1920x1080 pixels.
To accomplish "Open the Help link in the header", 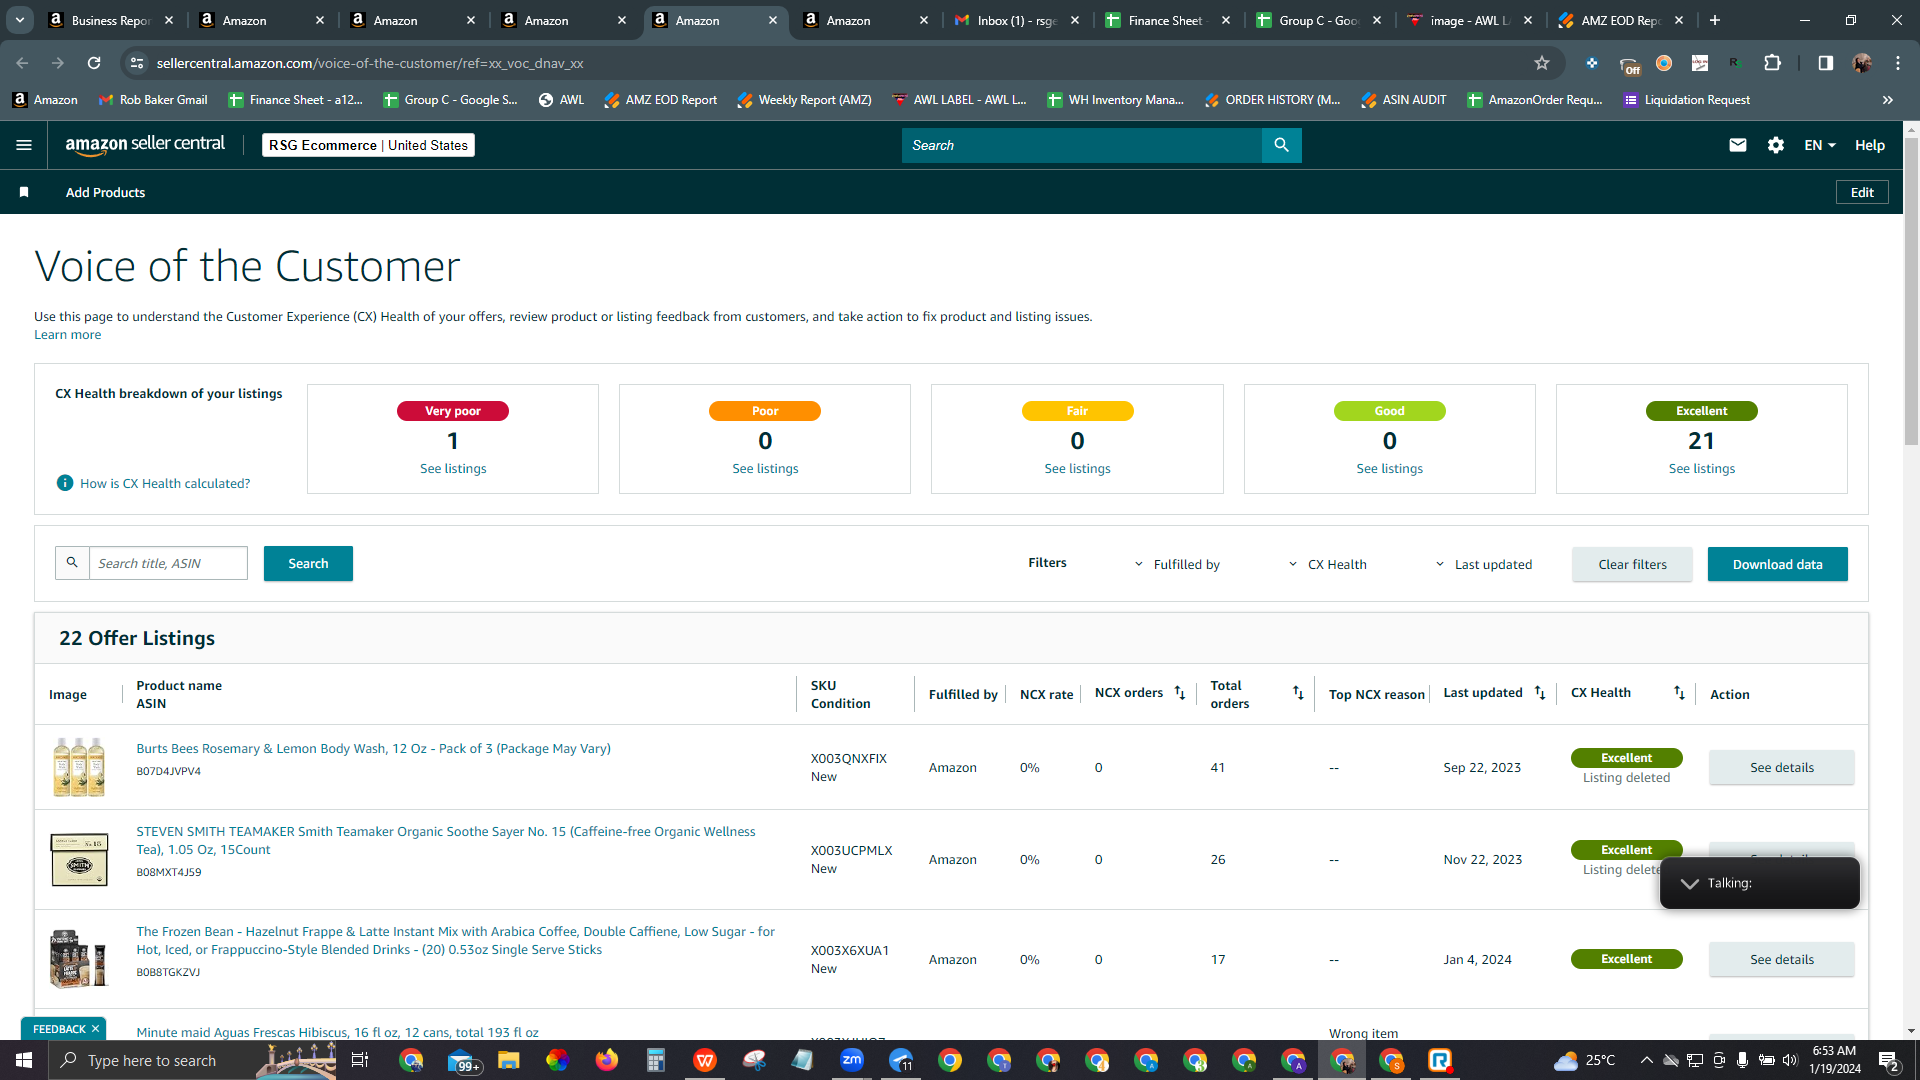I will click(x=1869, y=145).
